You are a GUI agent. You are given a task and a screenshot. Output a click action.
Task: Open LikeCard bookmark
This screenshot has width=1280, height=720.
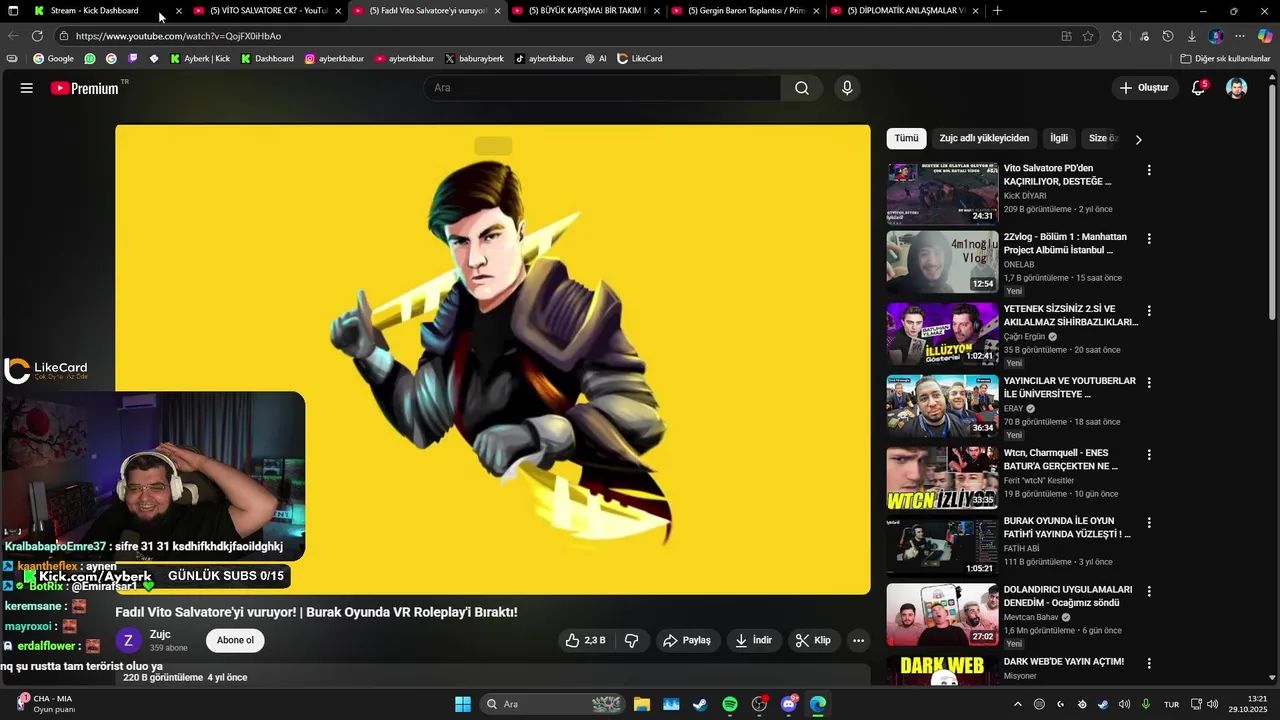pos(640,59)
